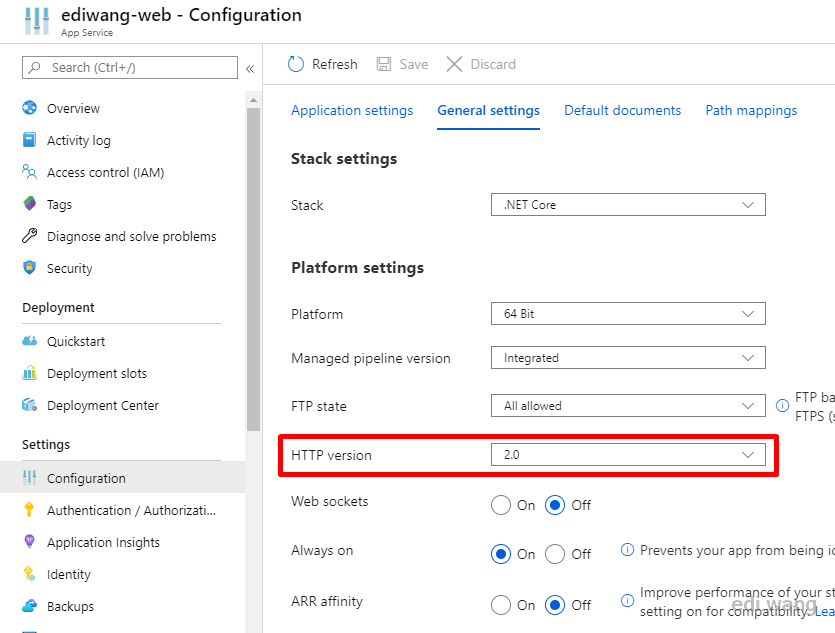The height and width of the screenshot is (633, 835).
Task: Select Web sockets Off radio button
Action: coord(555,505)
